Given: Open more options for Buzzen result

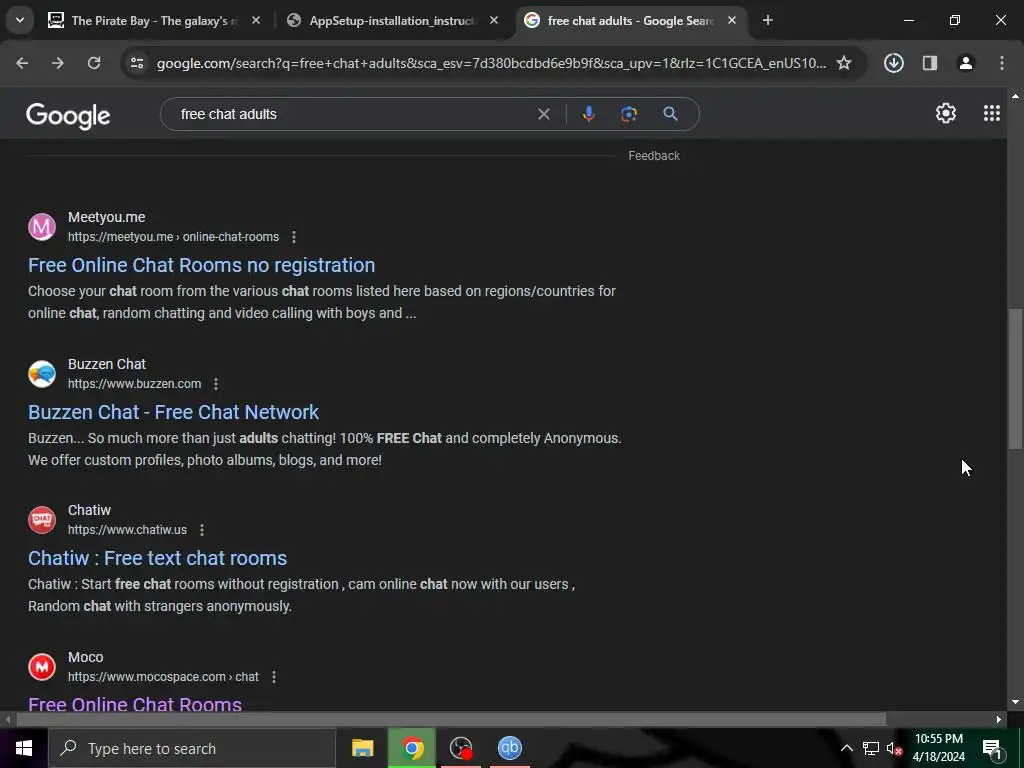Looking at the screenshot, I should point(216,384).
